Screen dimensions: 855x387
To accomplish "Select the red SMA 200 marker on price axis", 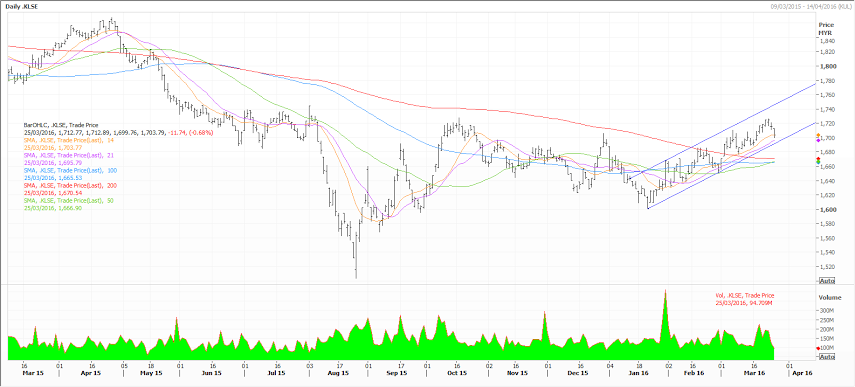I will click(x=818, y=159).
